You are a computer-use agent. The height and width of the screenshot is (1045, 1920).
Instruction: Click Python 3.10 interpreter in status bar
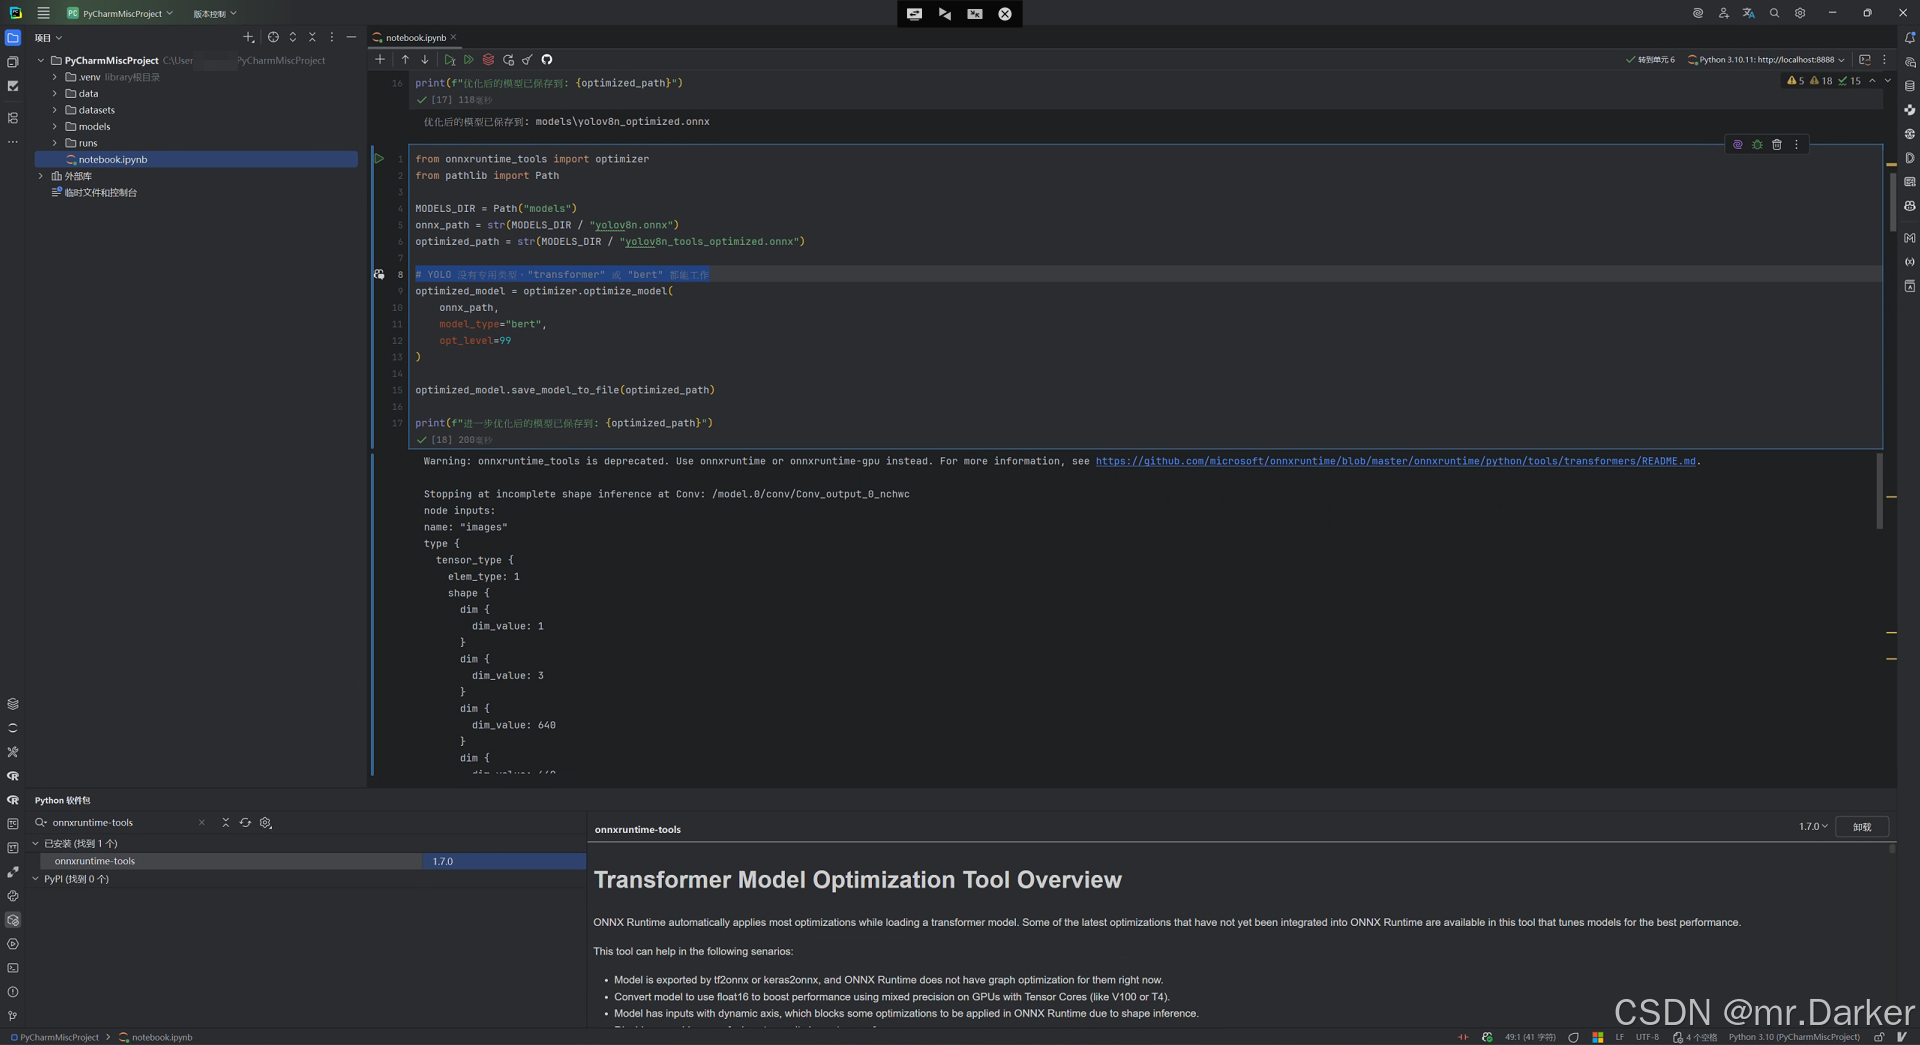1793,1037
